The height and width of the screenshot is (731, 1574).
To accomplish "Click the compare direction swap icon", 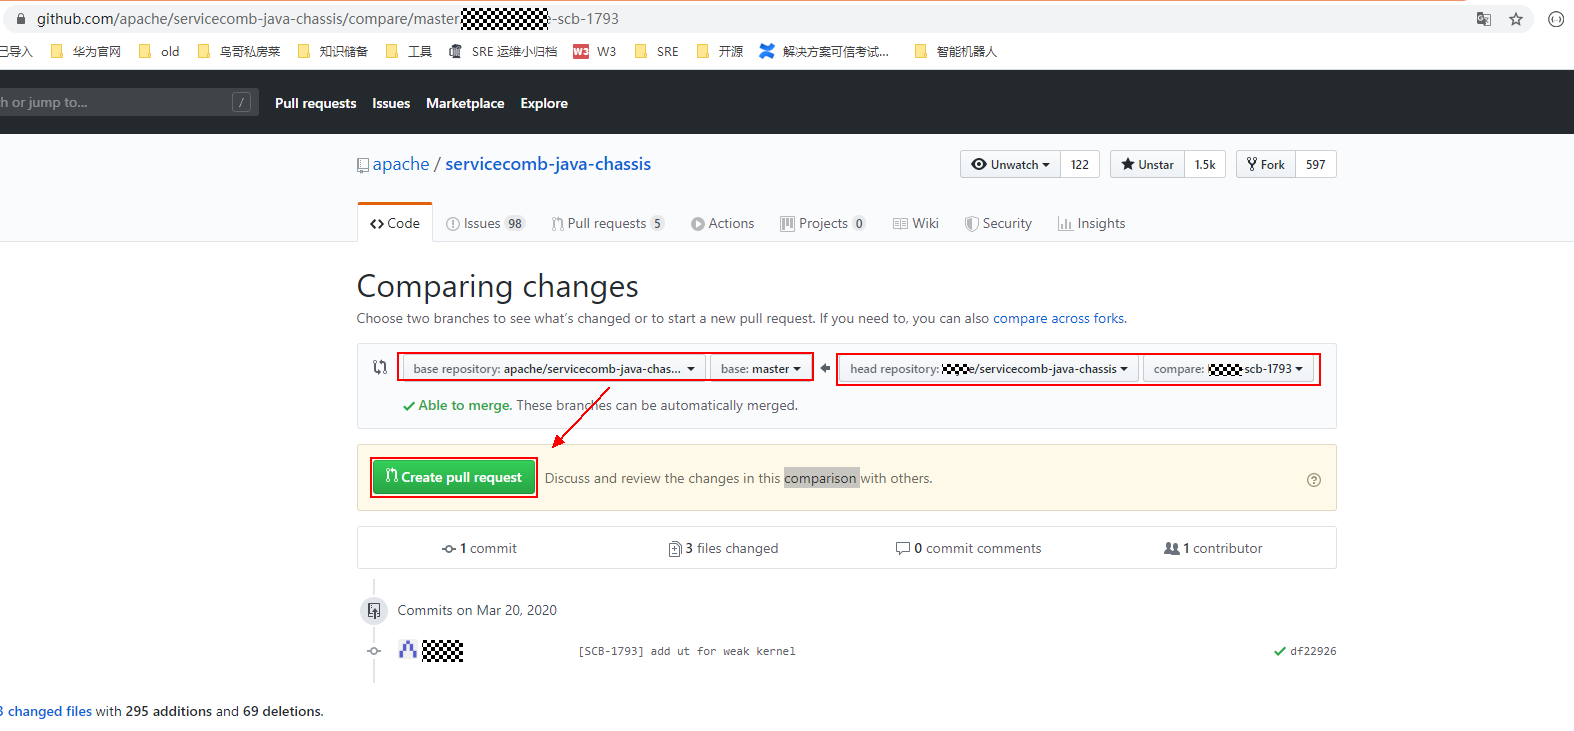I will click(x=380, y=367).
